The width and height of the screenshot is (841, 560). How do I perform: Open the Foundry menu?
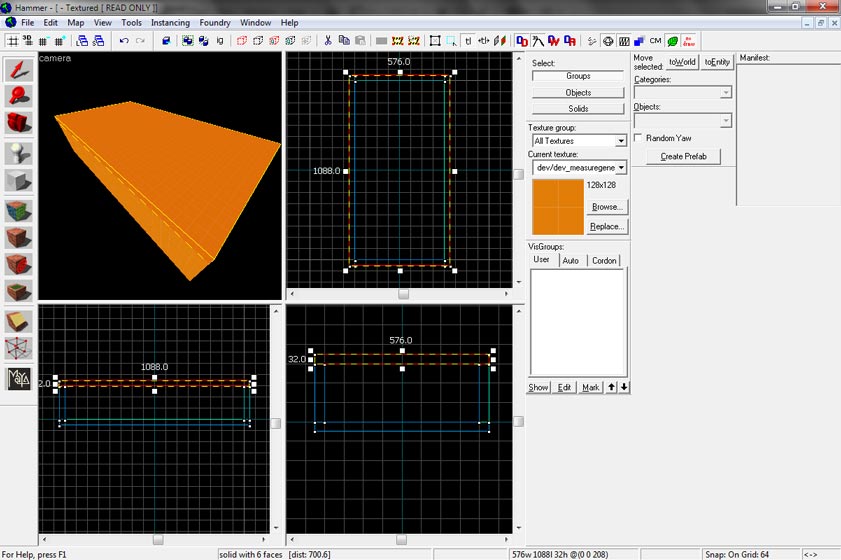215,23
